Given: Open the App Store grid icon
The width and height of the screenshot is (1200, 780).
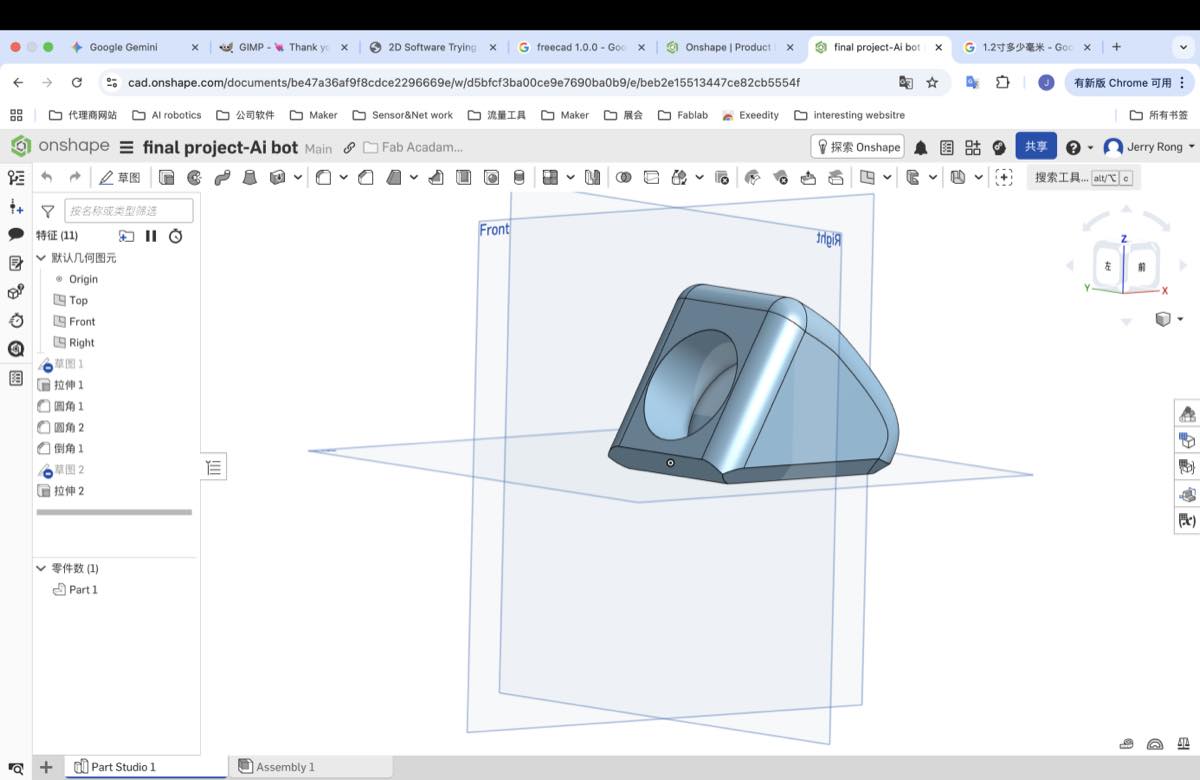Looking at the screenshot, I should (972, 148).
